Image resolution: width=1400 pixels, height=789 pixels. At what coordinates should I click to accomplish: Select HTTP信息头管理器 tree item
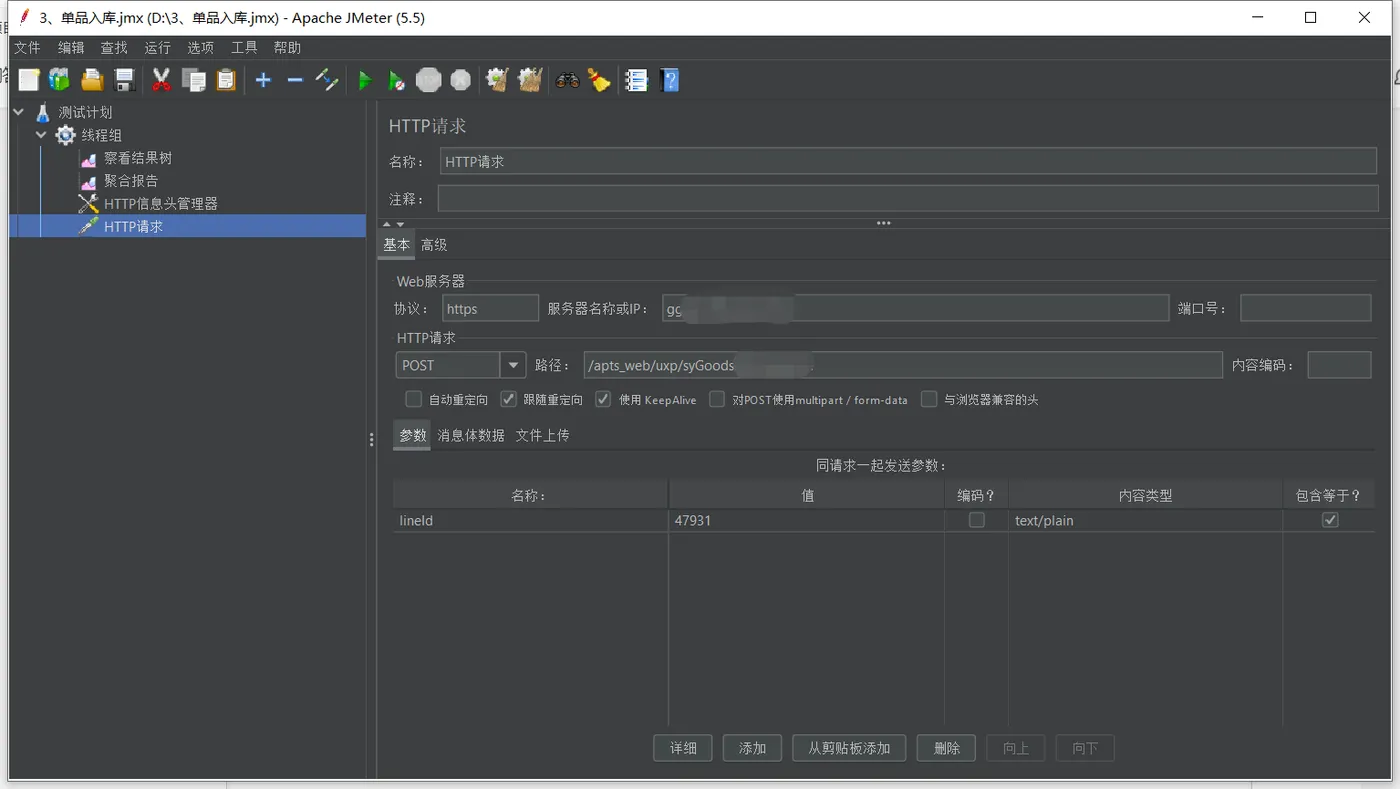[x=161, y=204]
